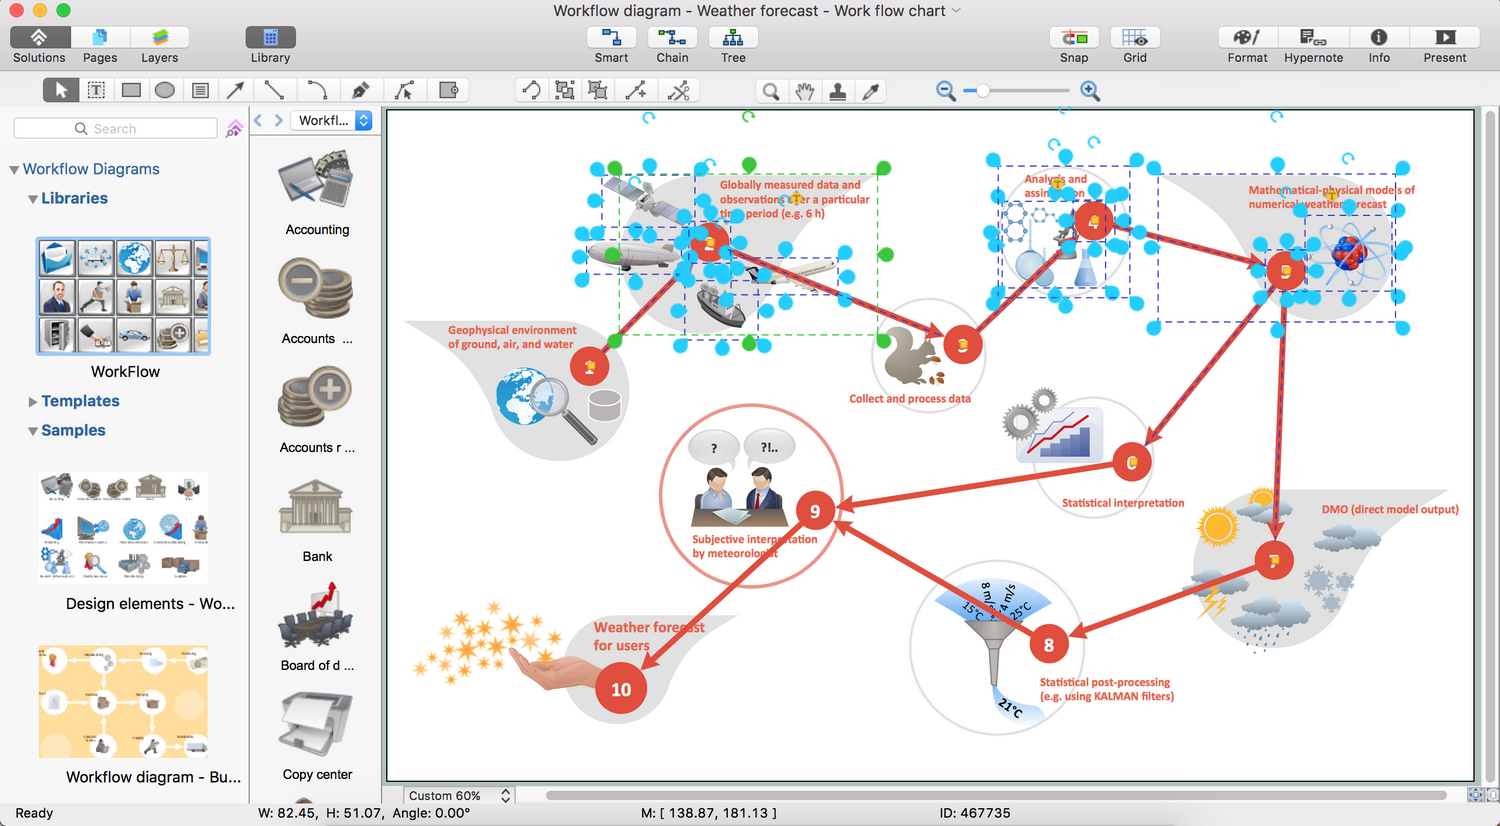Select the arrow line tool
Screen dimensions: 1500x826
click(x=235, y=90)
